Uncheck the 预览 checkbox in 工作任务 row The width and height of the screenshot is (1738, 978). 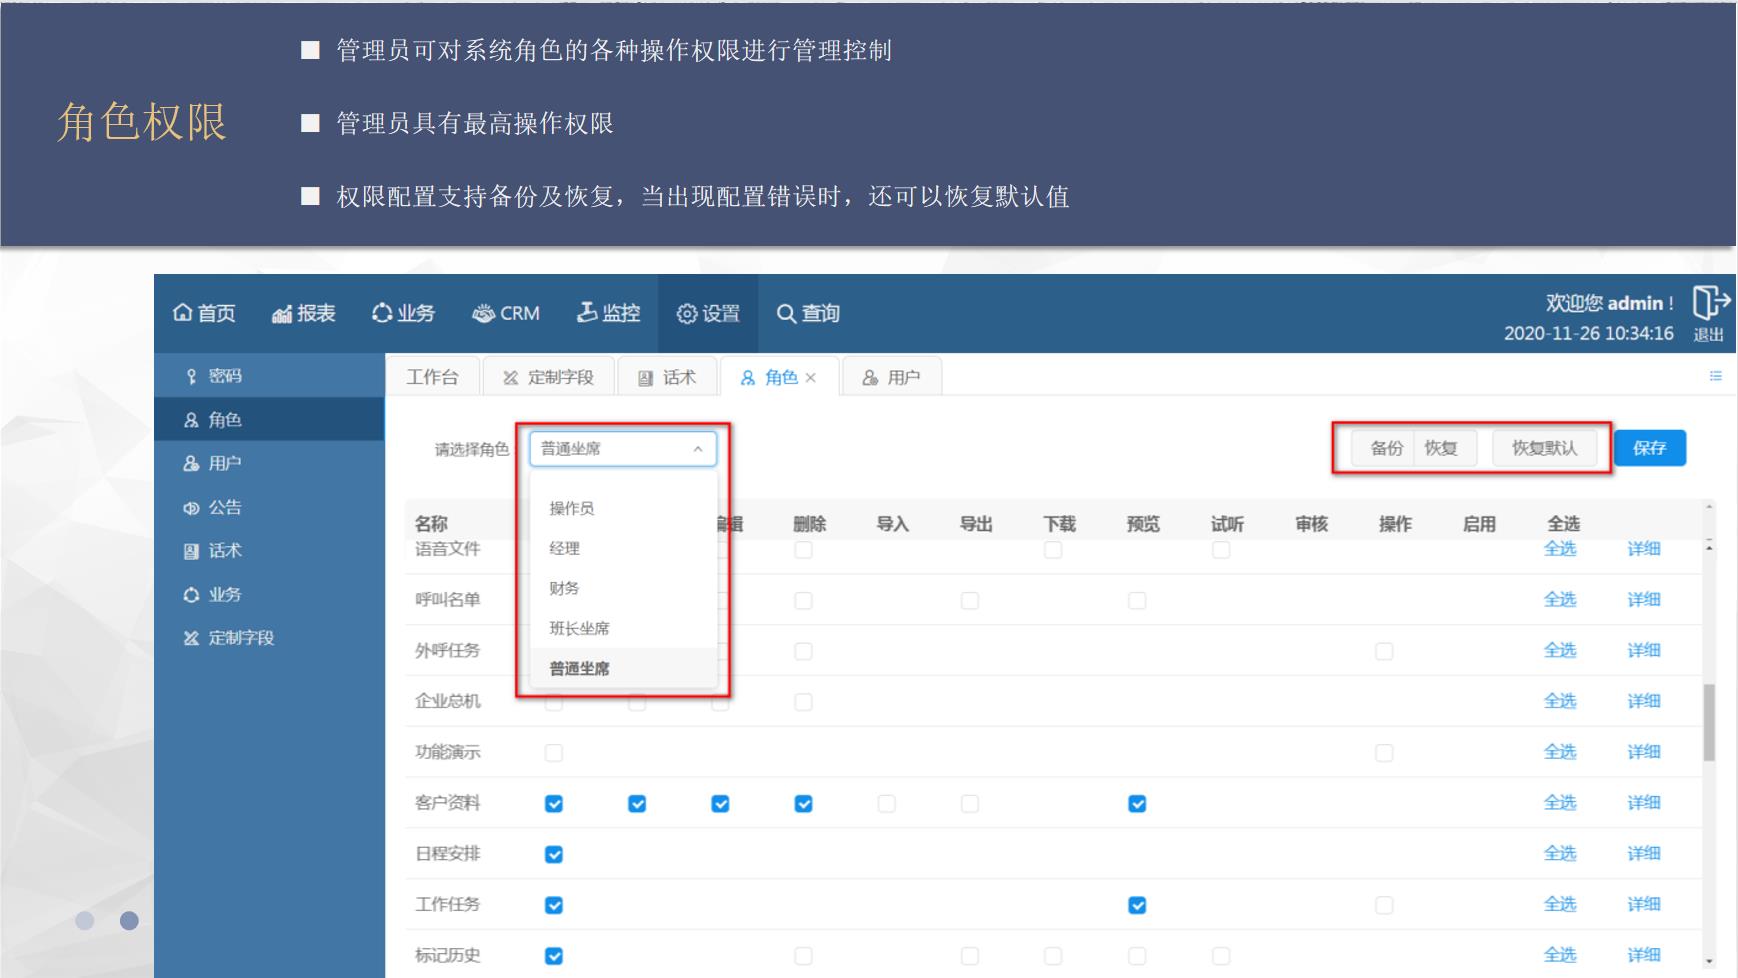1137,906
